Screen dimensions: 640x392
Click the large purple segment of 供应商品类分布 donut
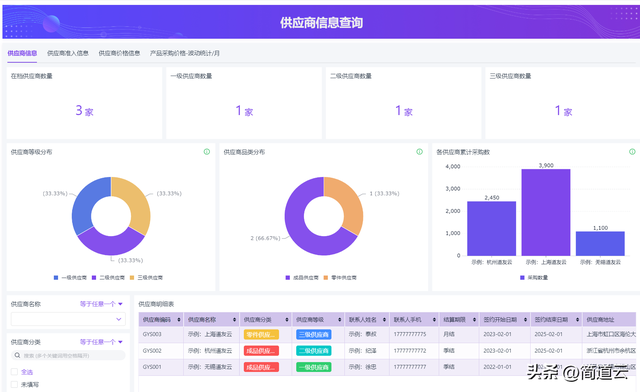coord(301,229)
